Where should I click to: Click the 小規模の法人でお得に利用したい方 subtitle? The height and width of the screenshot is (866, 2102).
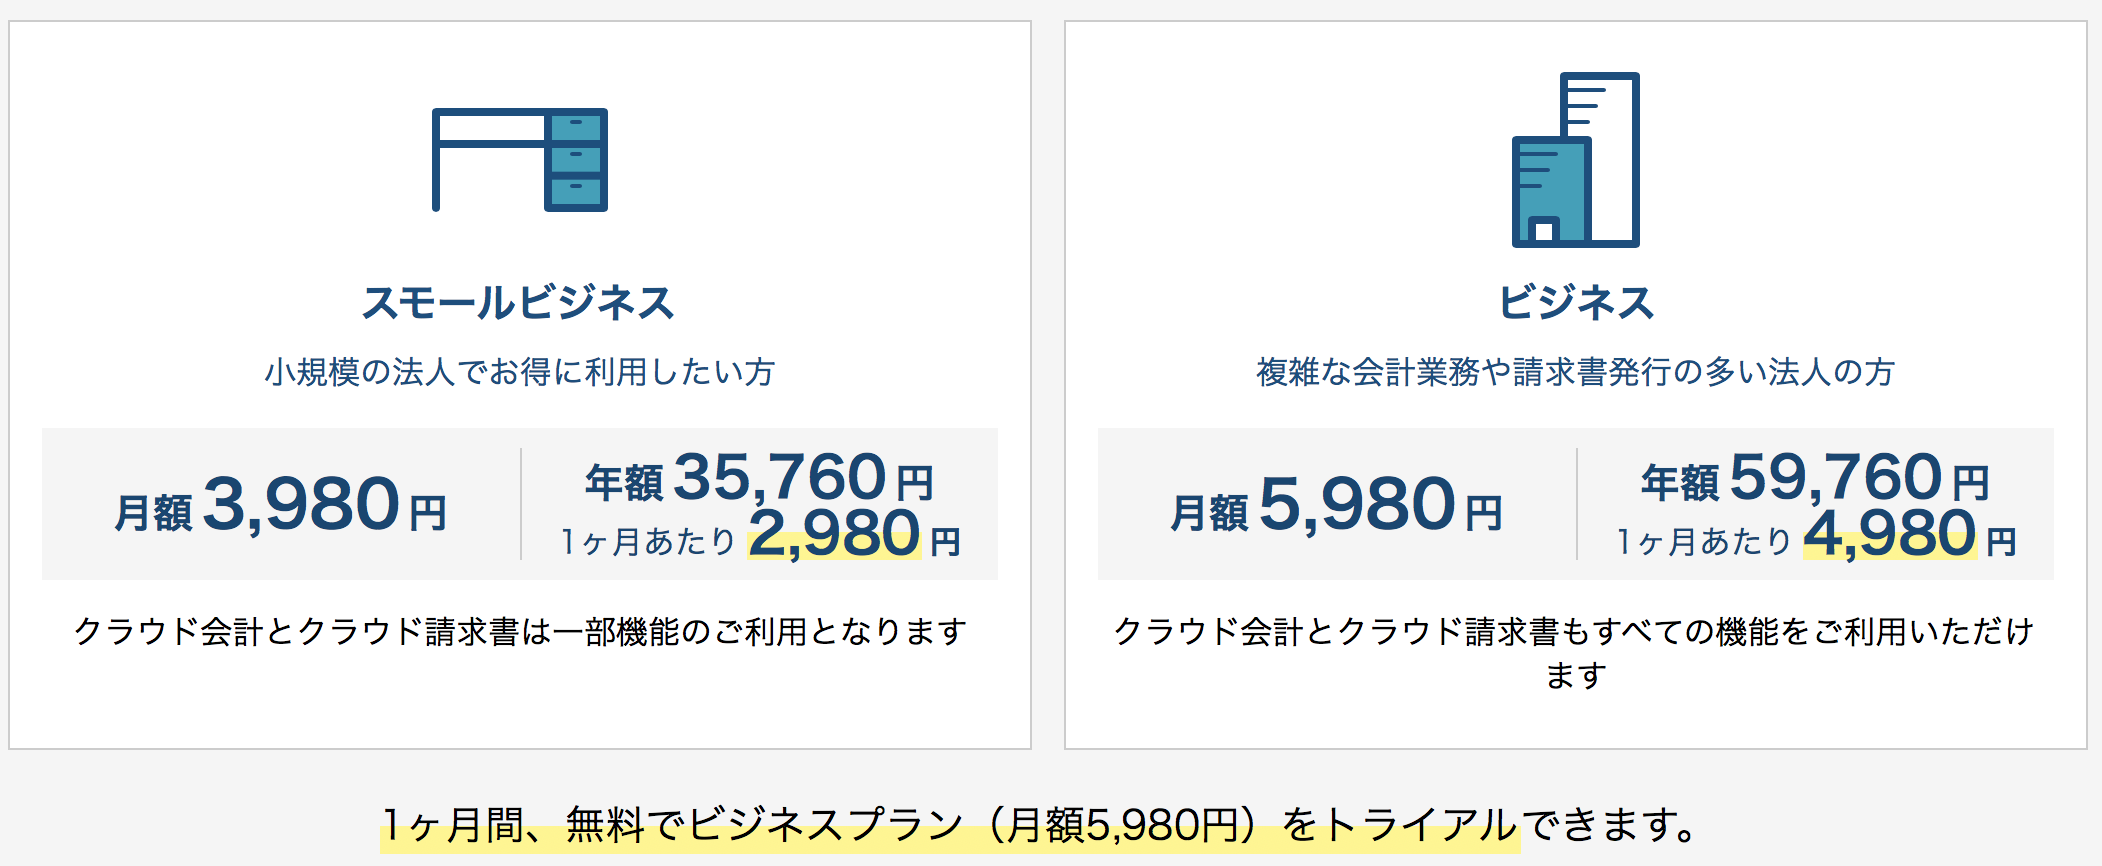click(x=519, y=372)
